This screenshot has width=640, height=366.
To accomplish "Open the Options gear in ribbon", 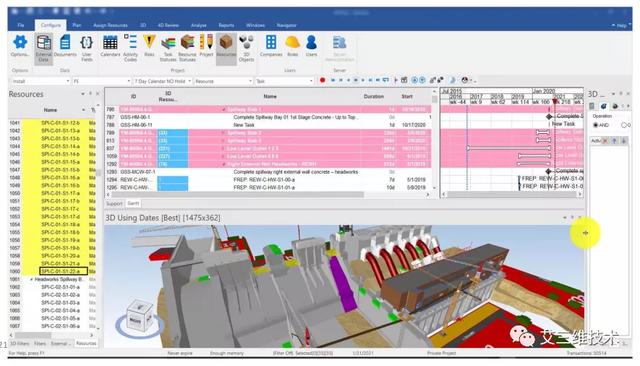I will (20, 46).
